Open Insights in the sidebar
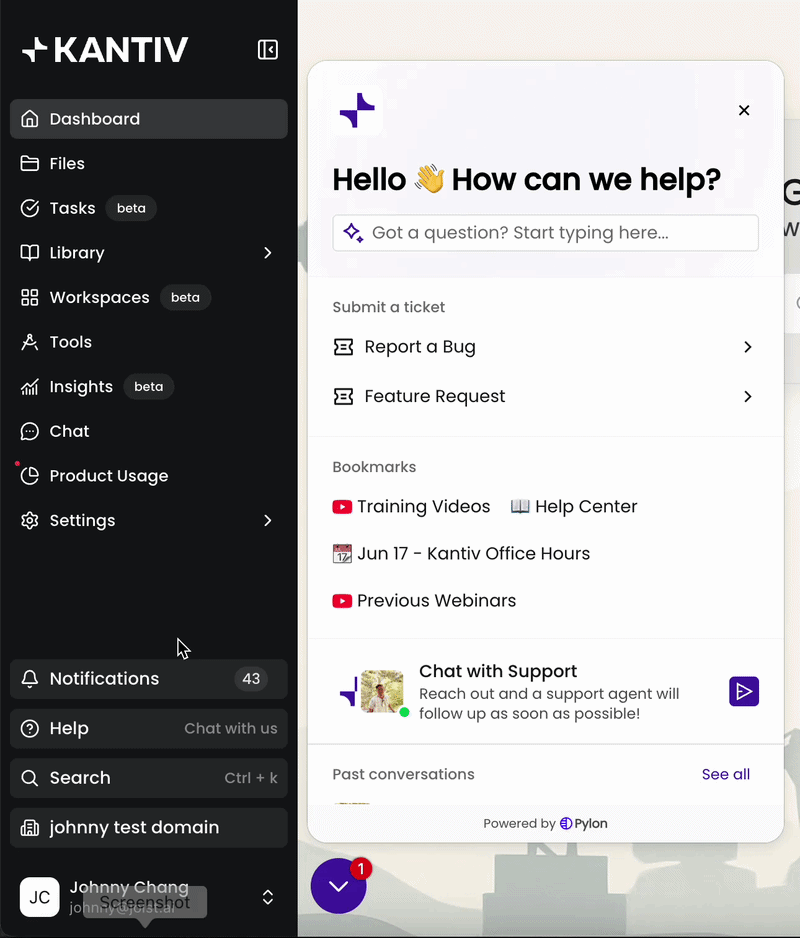This screenshot has width=800, height=938. coord(148,386)
